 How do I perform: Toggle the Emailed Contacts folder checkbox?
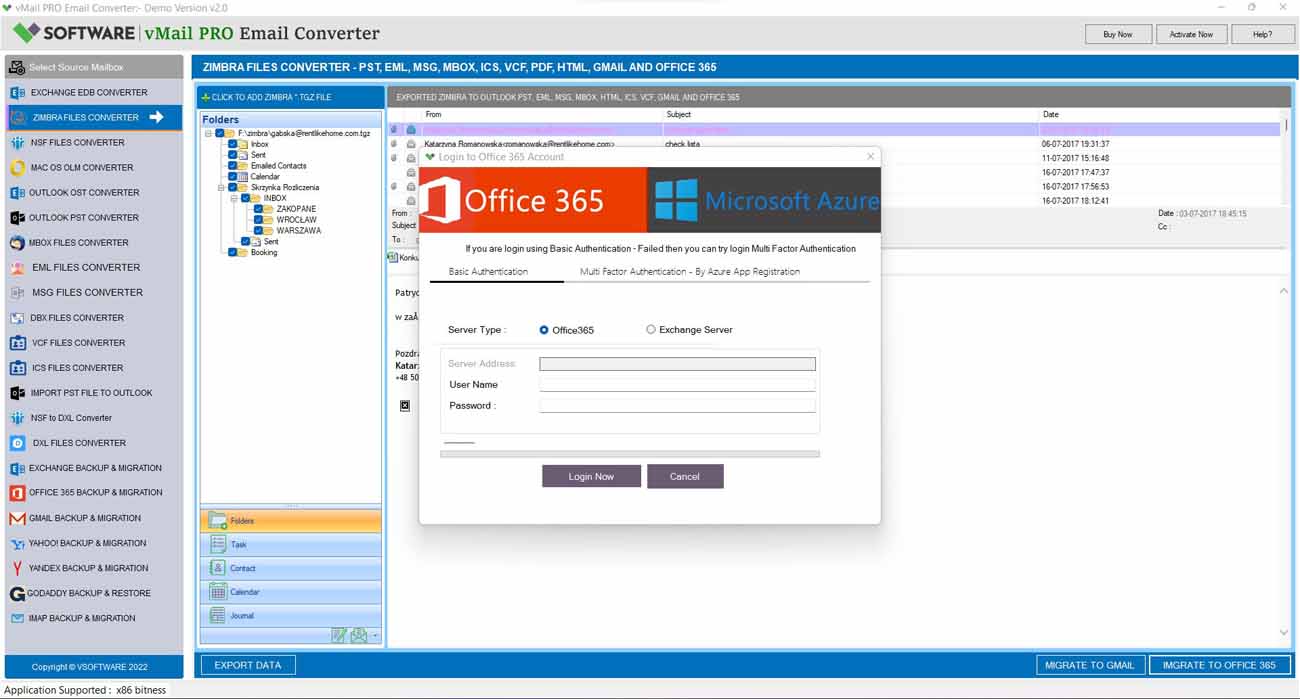click(233, 165)
